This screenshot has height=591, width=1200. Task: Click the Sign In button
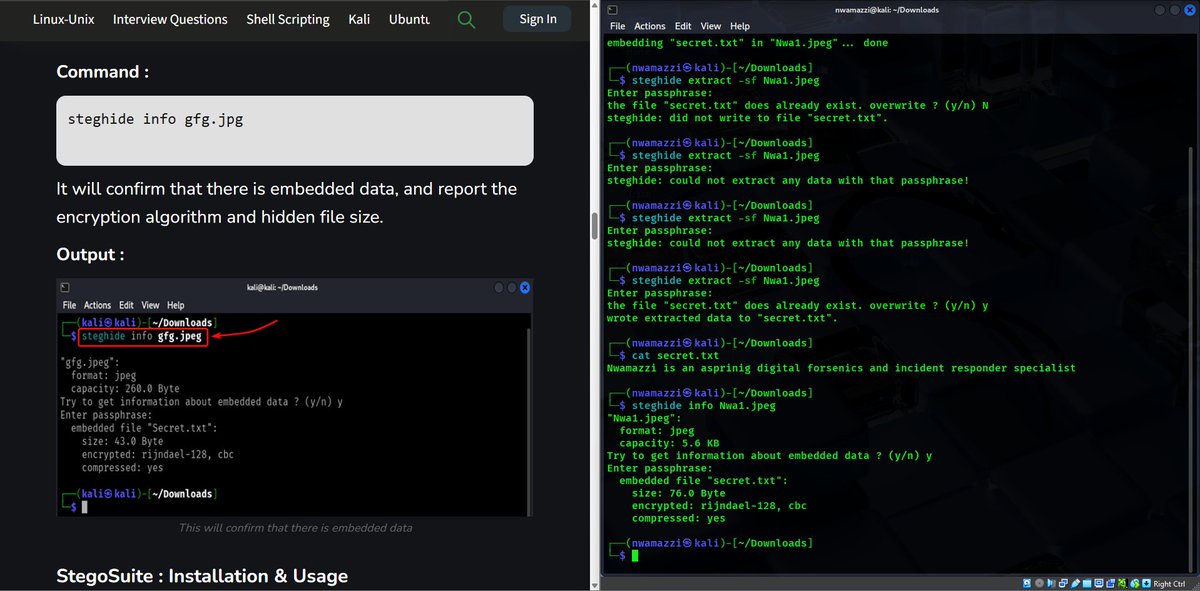[537, 19]
